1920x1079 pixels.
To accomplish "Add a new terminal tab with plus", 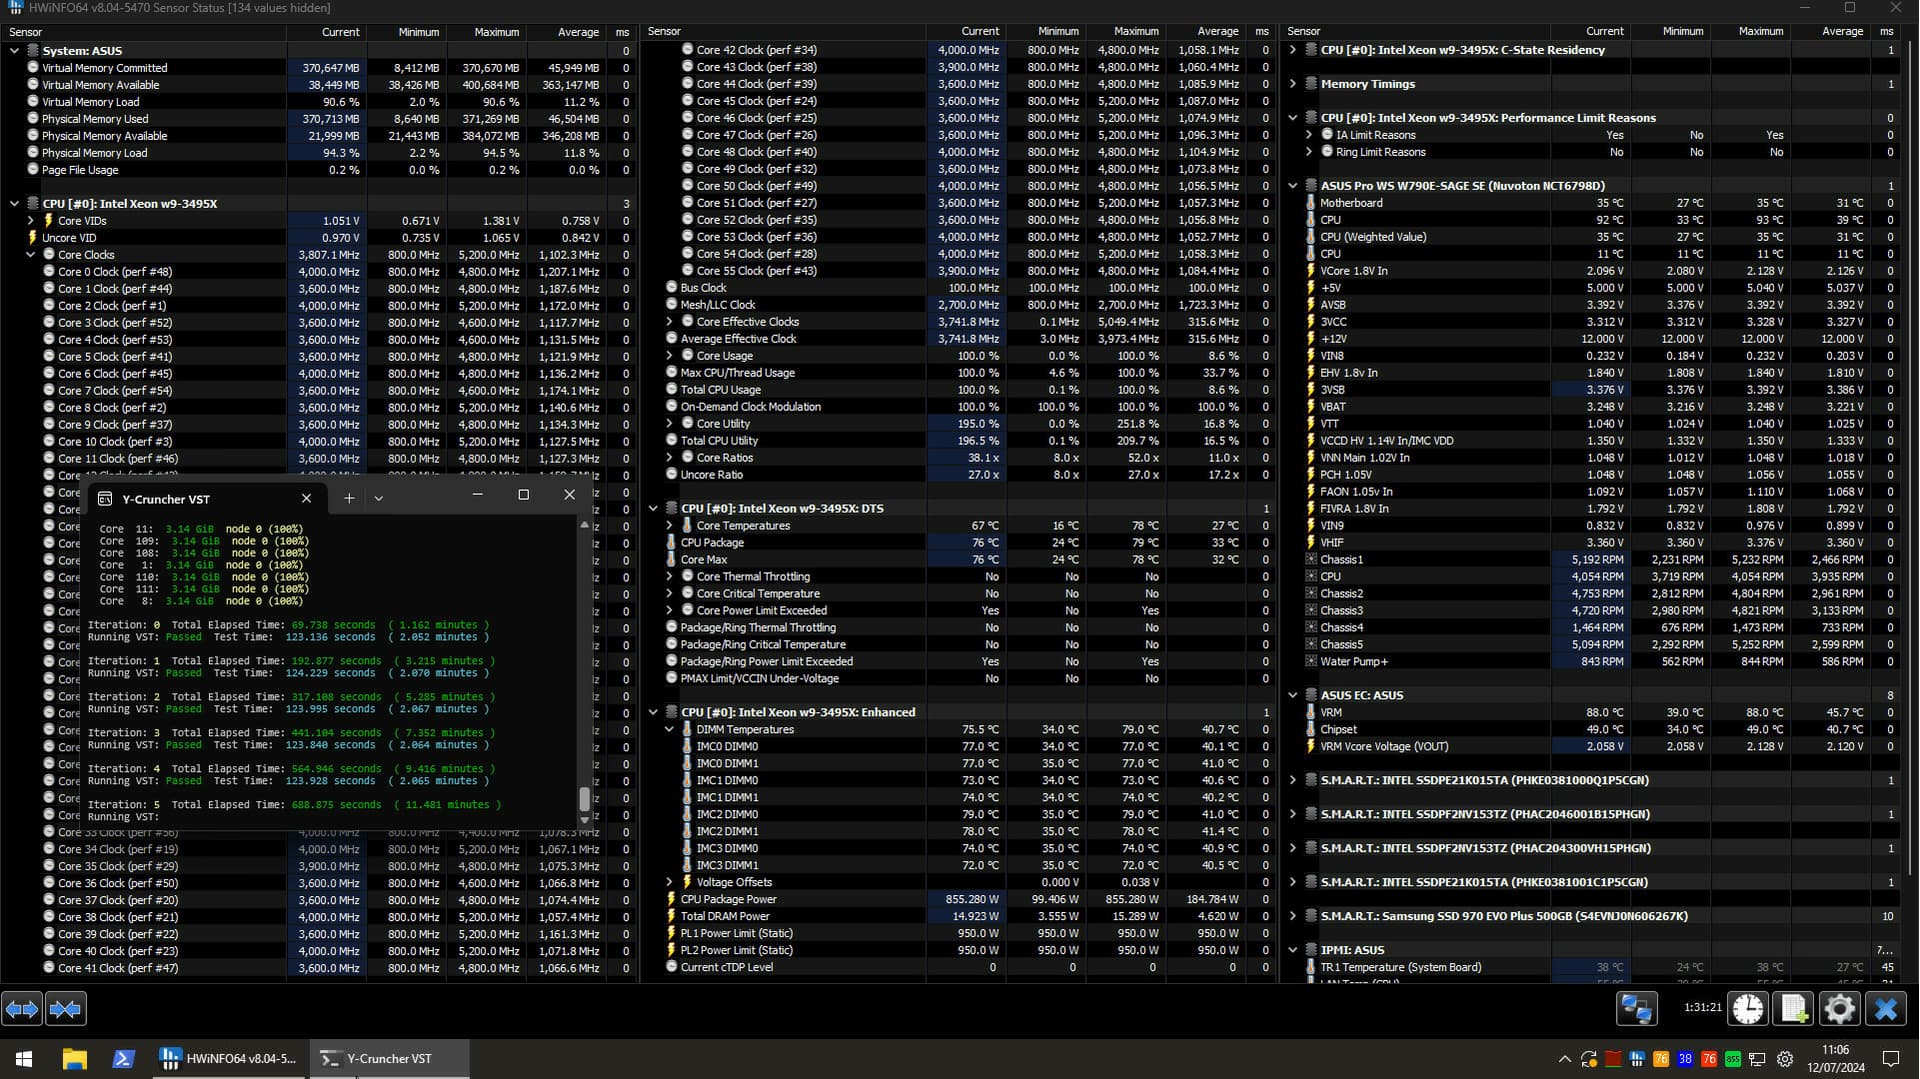I will pyautogui.click(x=349, y=498).
